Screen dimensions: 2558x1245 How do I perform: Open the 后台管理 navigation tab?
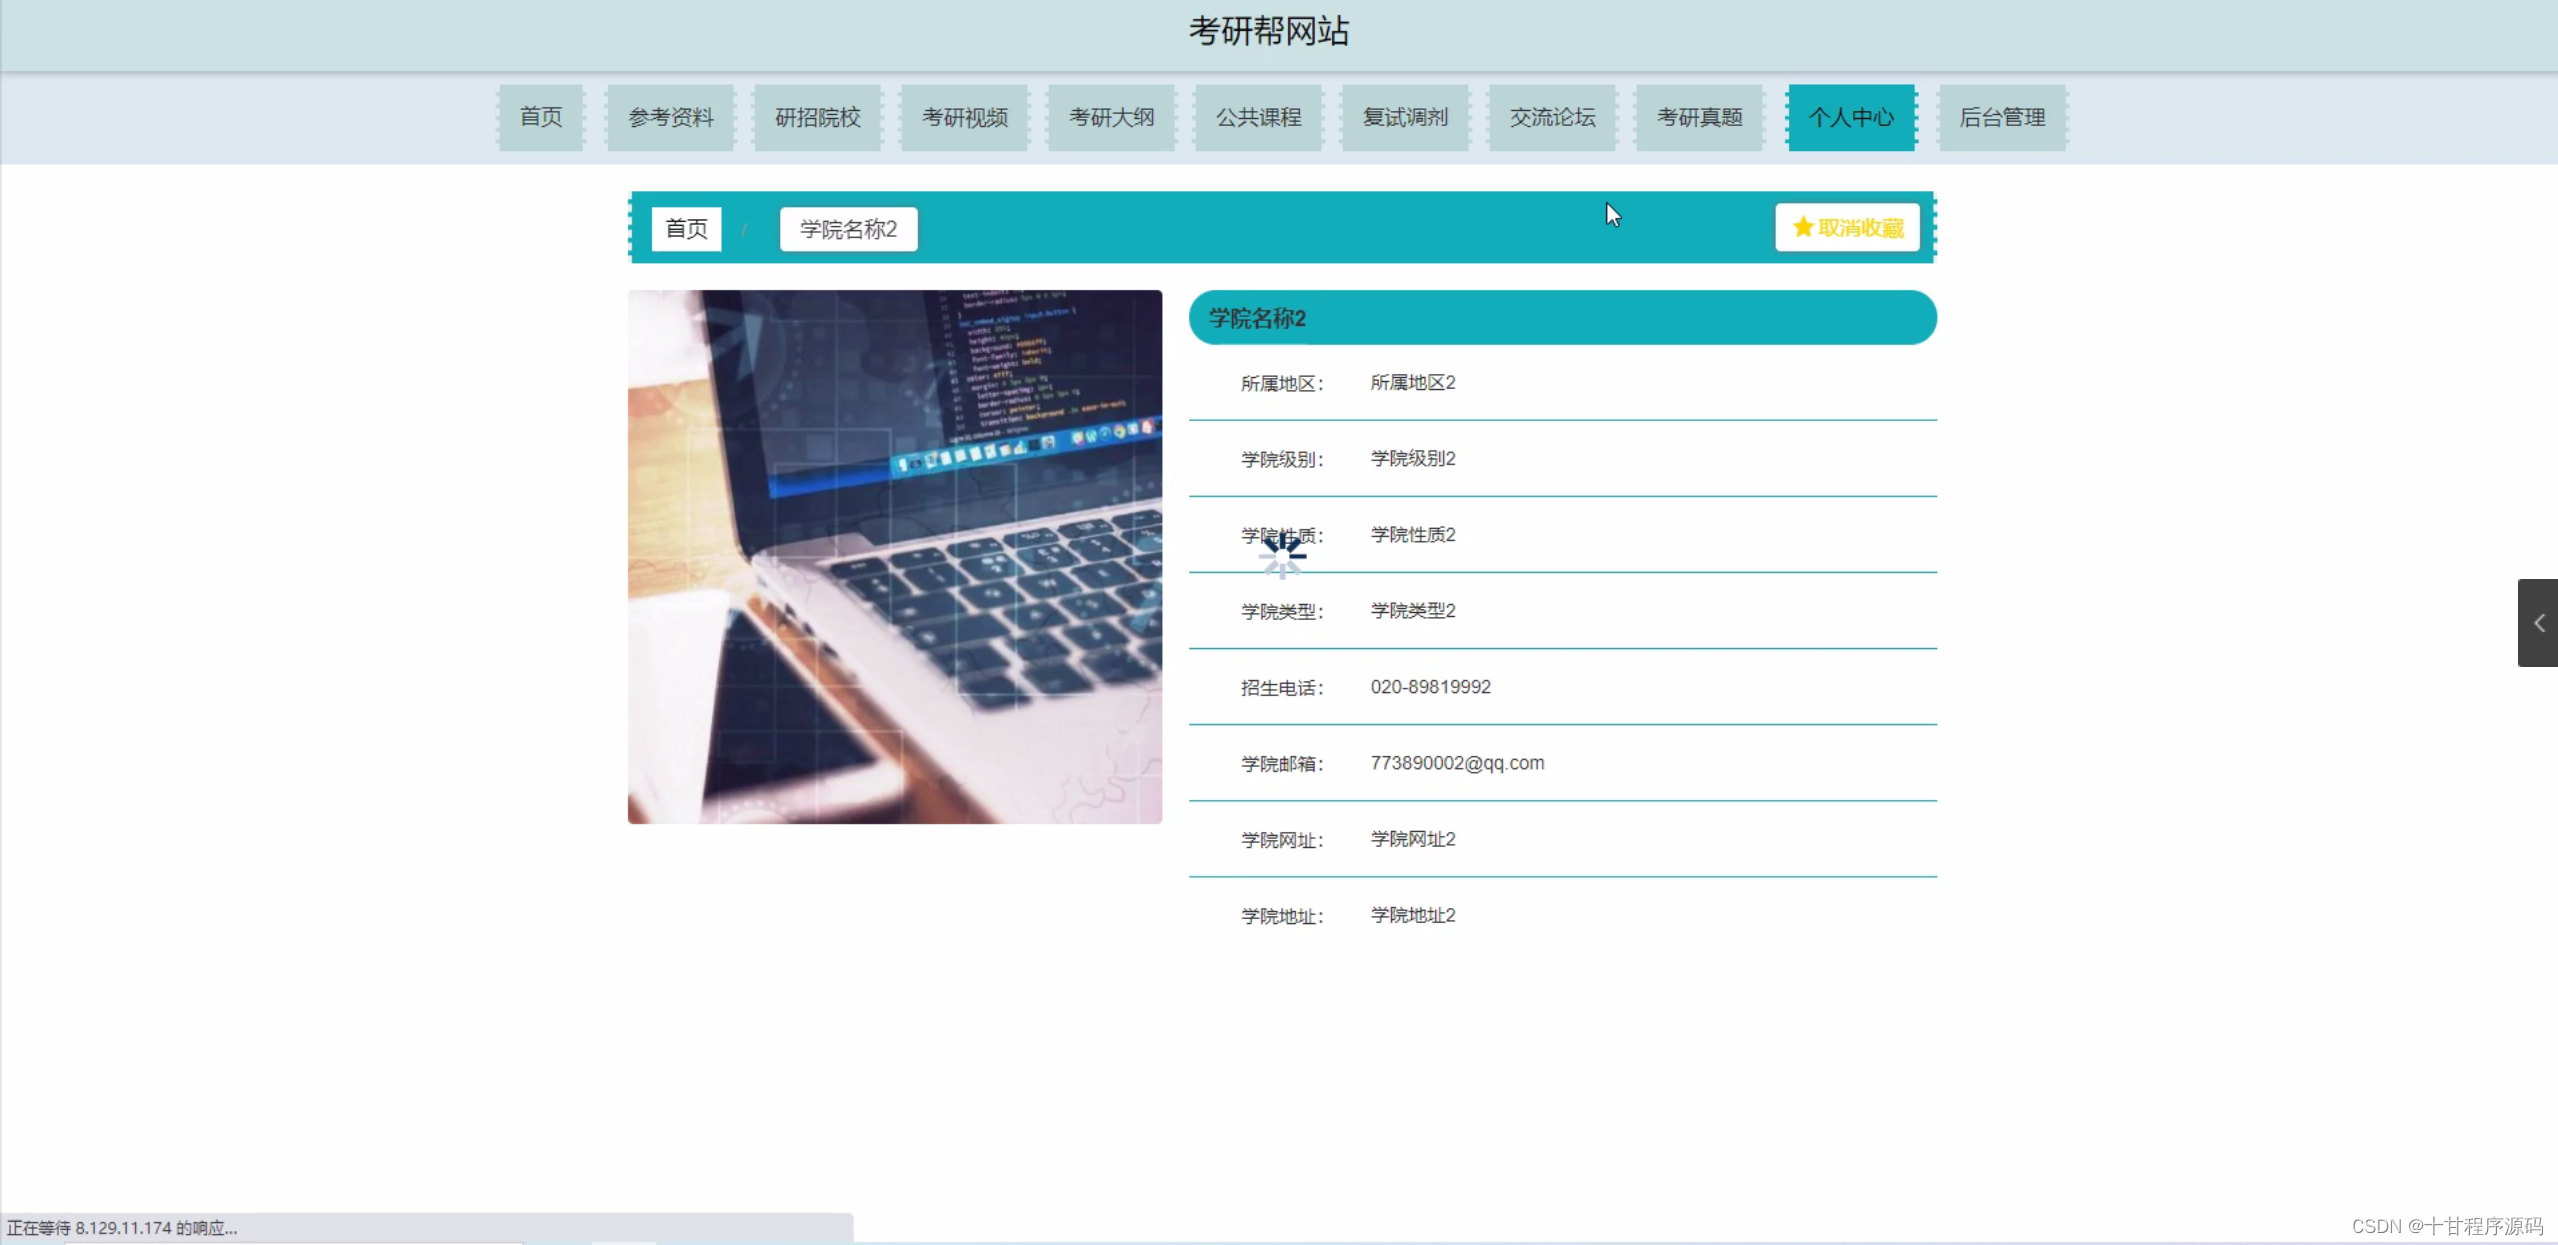click(x=2003, y=117)
